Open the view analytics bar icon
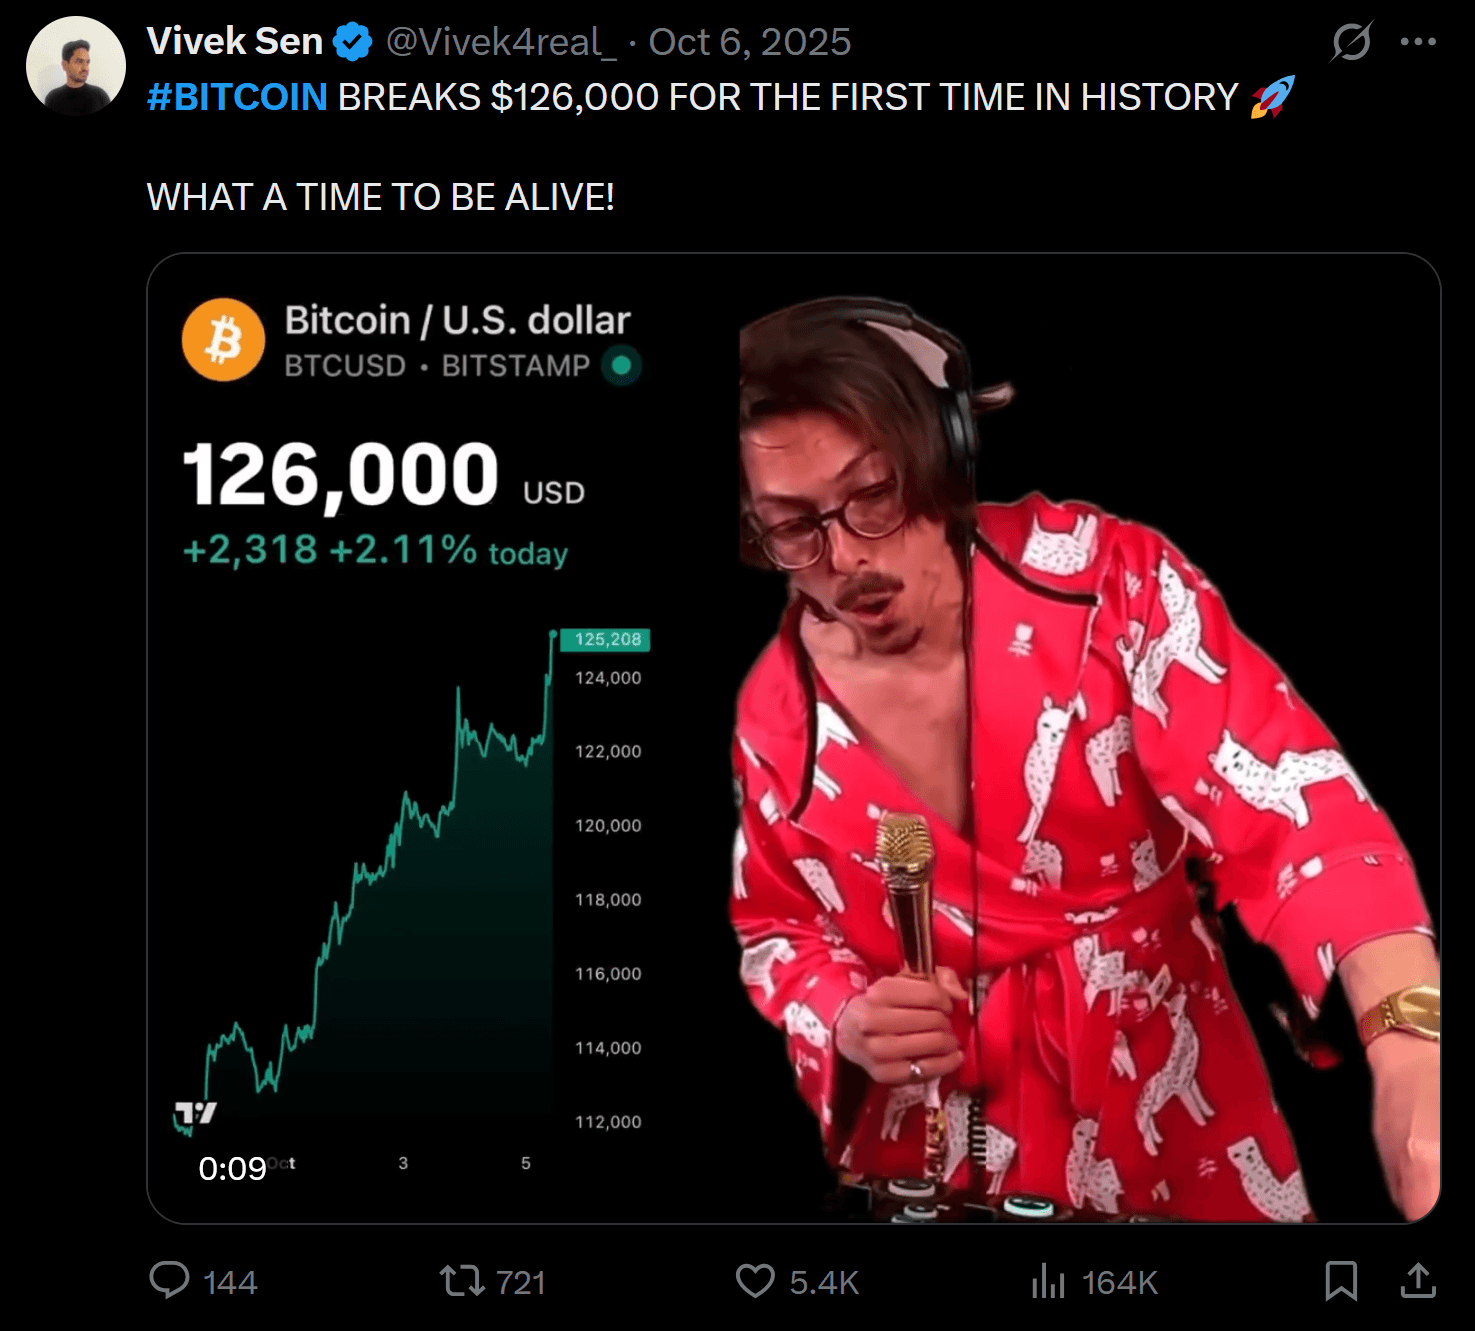The width and height of the screenshot is (1475, 1331). (x=1048, y=1281)
